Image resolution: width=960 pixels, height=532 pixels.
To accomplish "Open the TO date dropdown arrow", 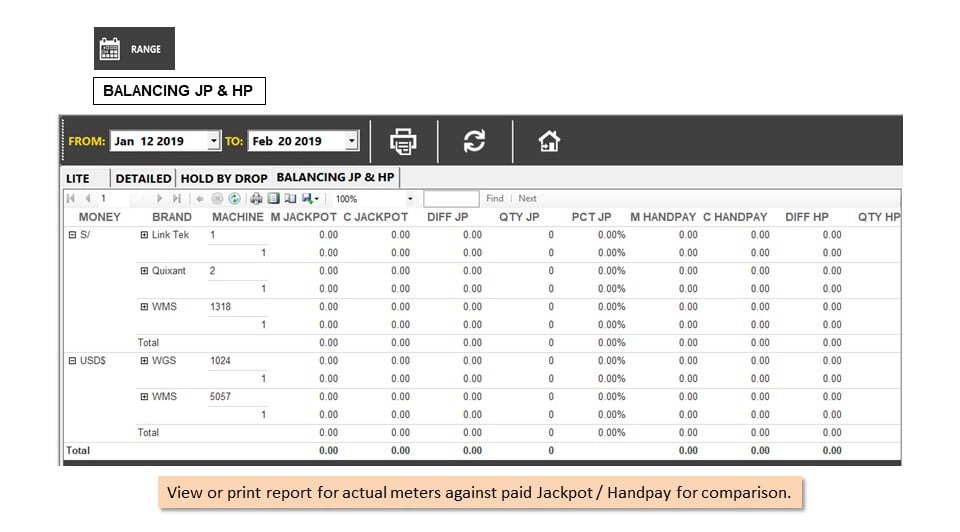I will click(351, 141).
